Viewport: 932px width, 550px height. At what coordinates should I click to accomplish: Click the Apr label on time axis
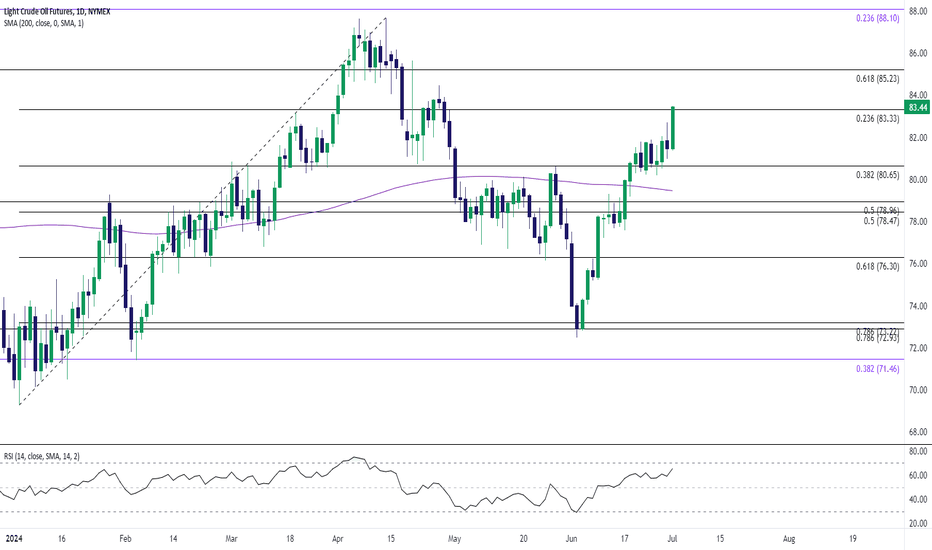[x=338, y=539]
